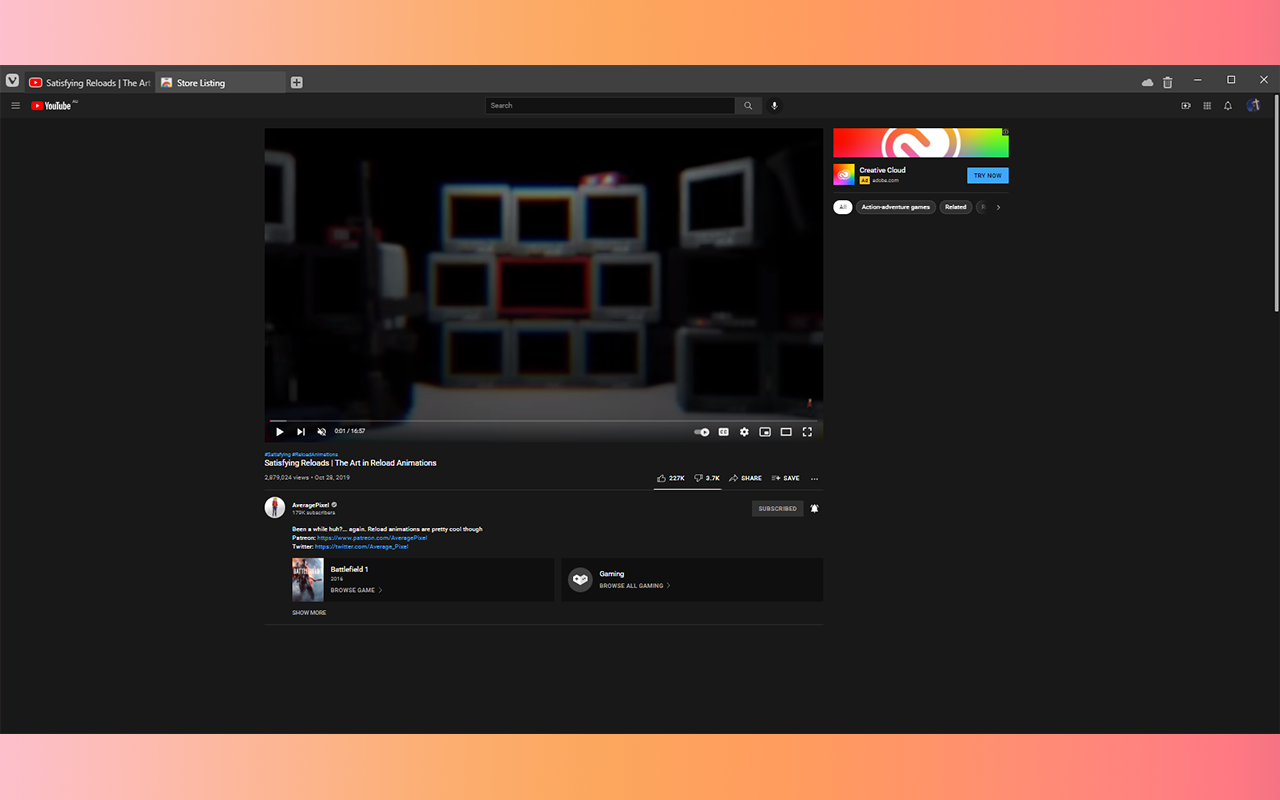Open the YouTube apps grid

(x=1207, y=105)
